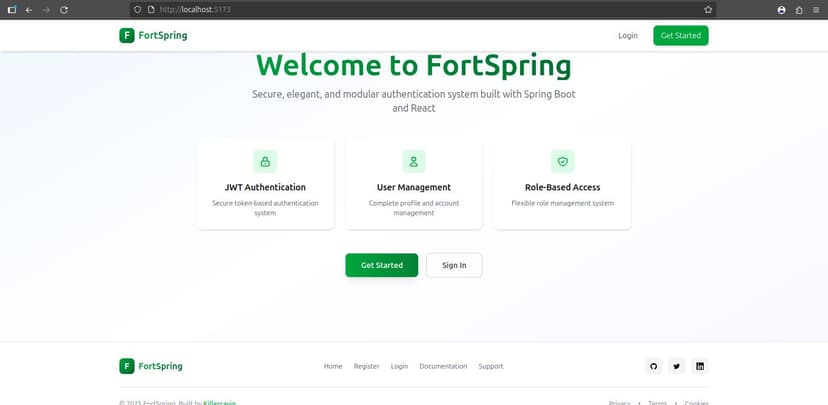
Task: Click the Login link in header
Action: click(628, 35)
